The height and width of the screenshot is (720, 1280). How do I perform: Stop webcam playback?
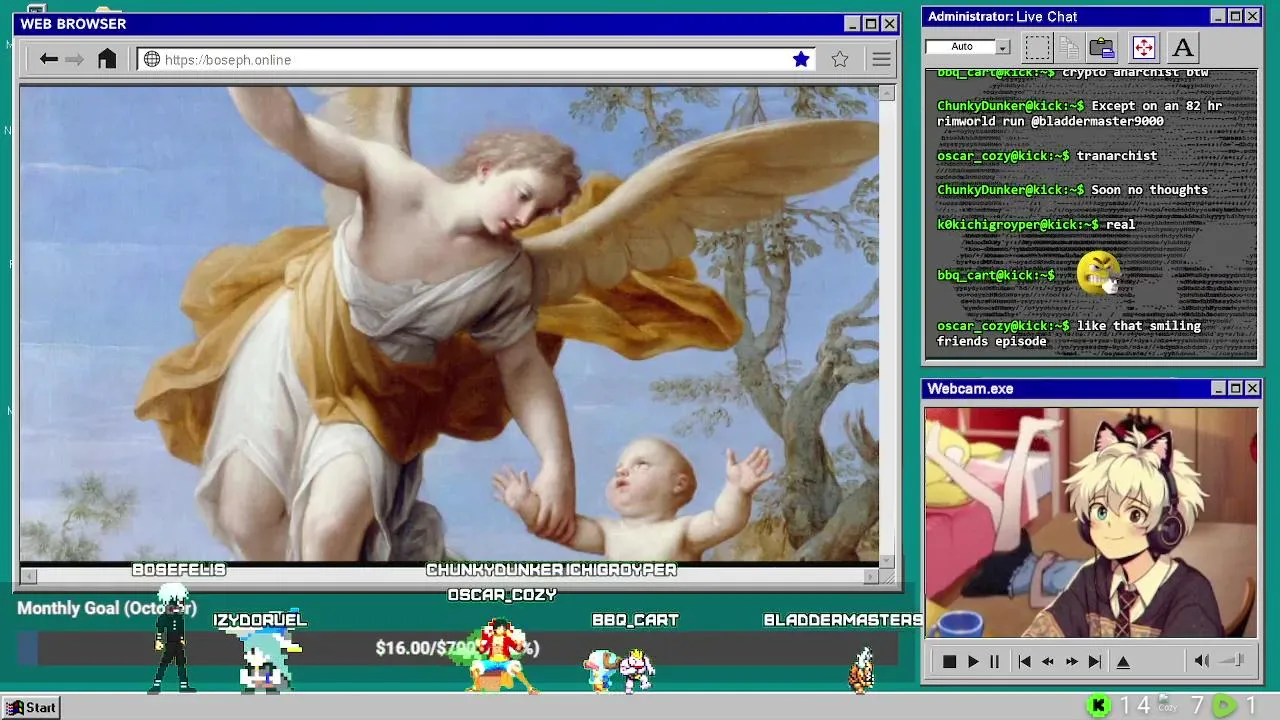[x=949, y=661]
